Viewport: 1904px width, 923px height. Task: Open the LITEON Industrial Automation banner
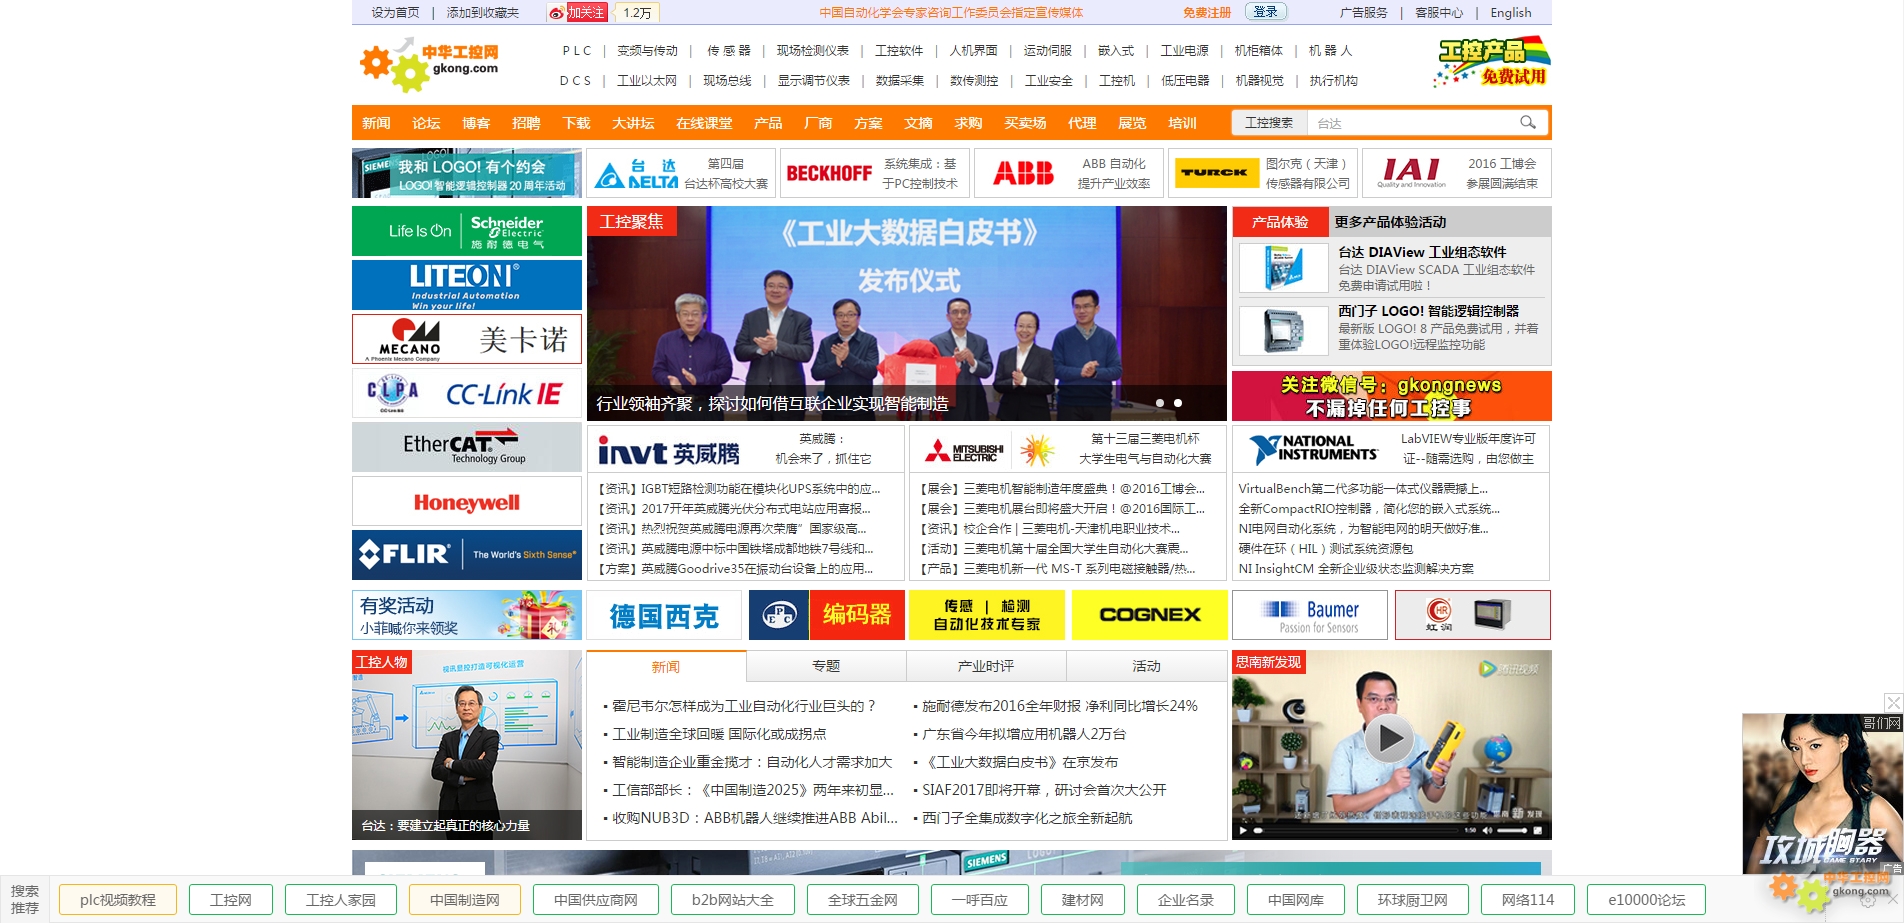467,285
